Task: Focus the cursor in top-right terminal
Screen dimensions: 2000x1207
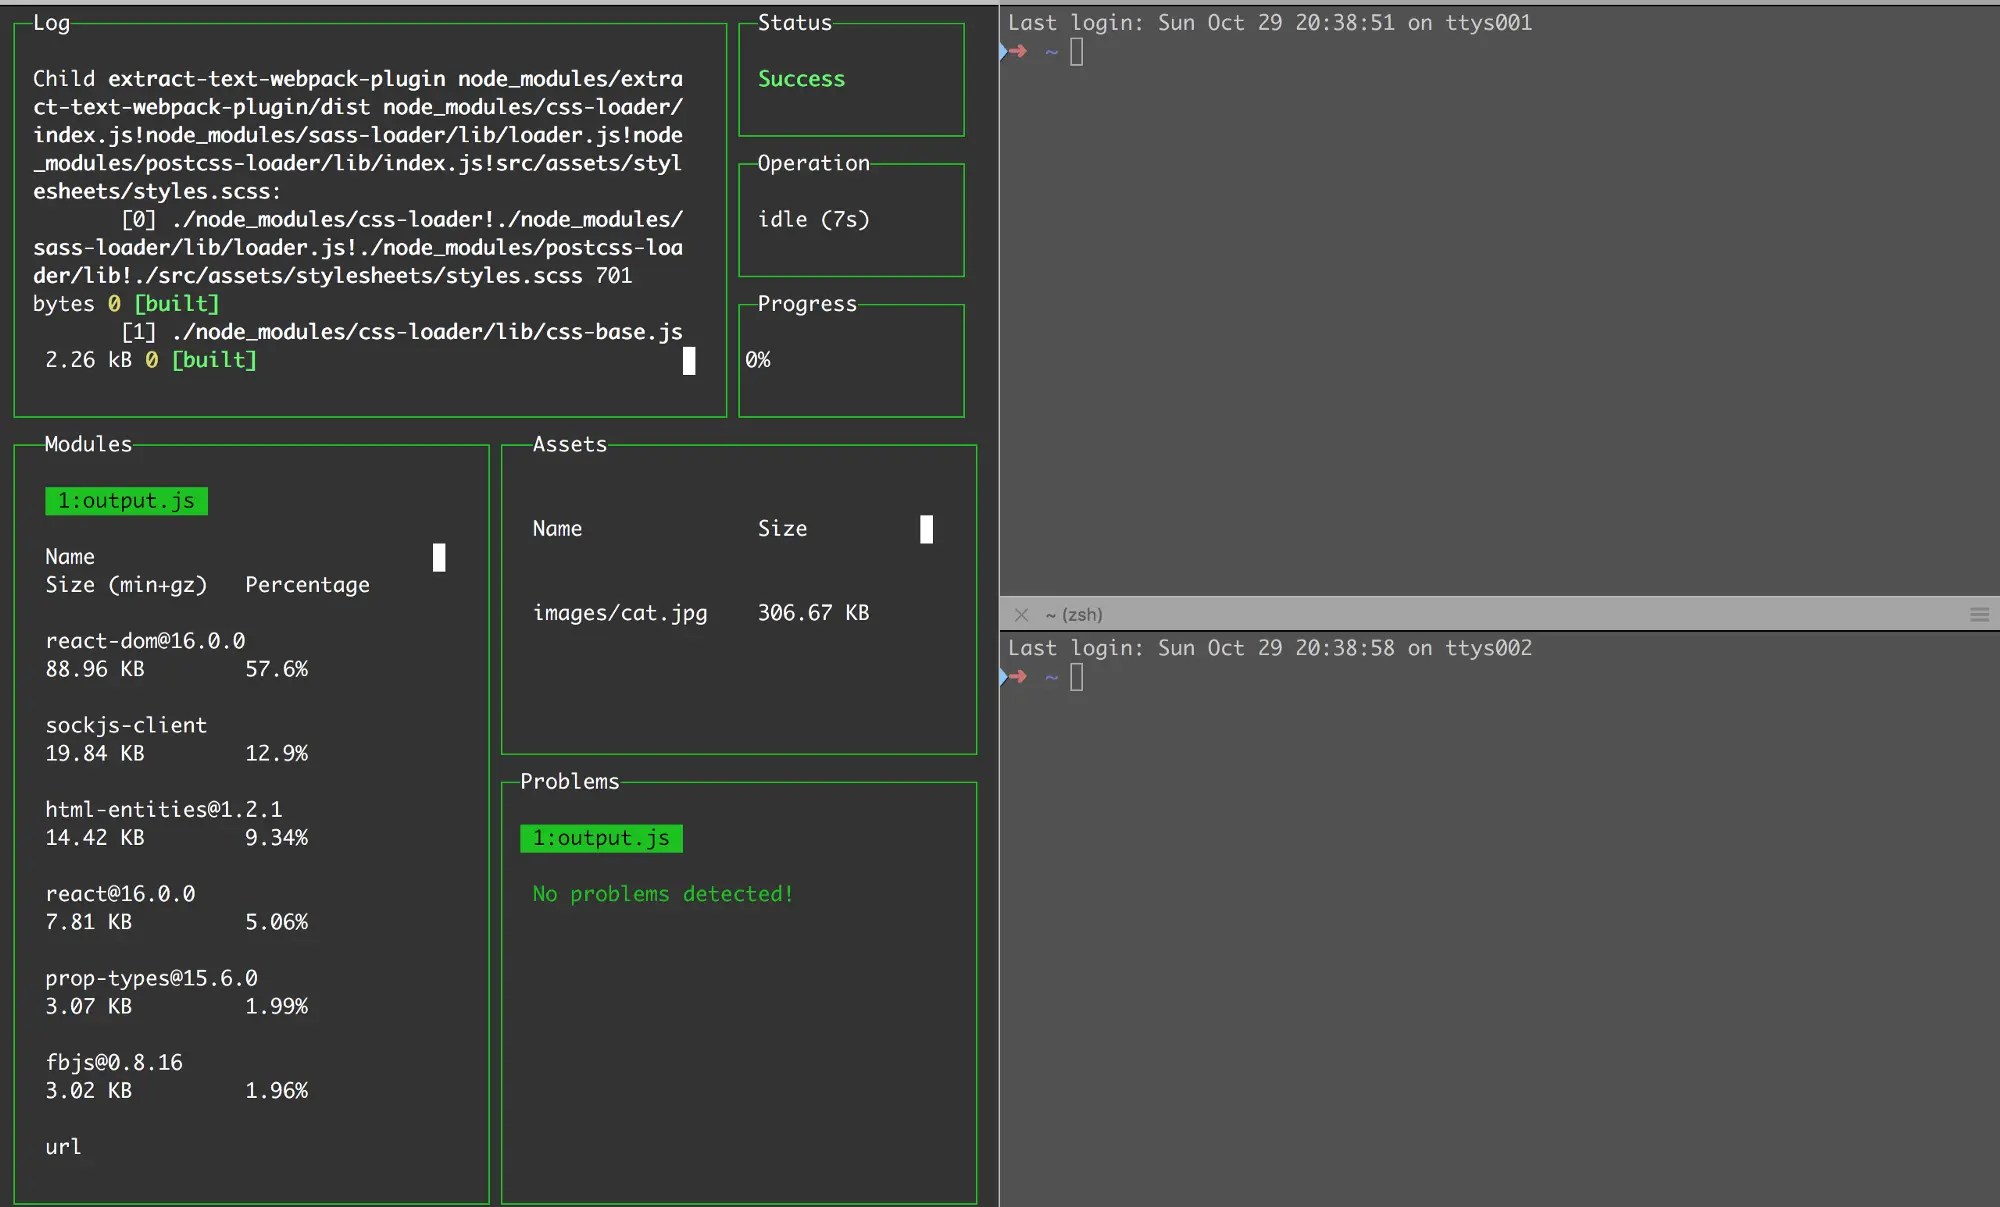Action: pyautogui.click(x=1076, y=52)
